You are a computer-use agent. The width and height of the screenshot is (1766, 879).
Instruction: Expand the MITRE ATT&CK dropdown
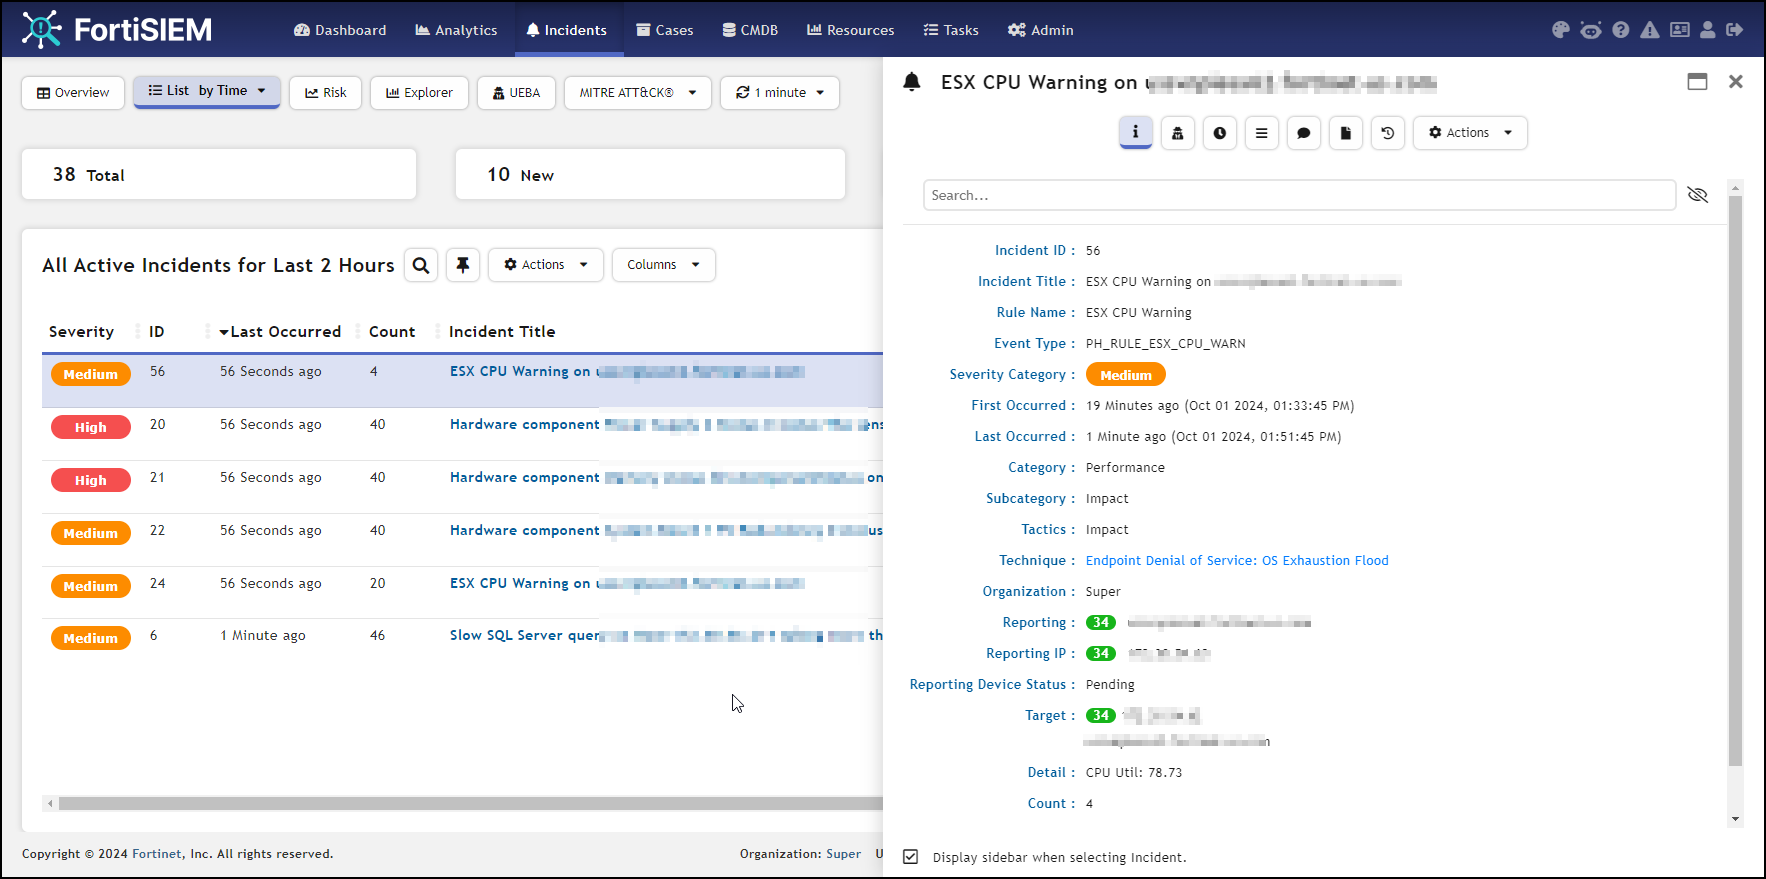[638, 93]
